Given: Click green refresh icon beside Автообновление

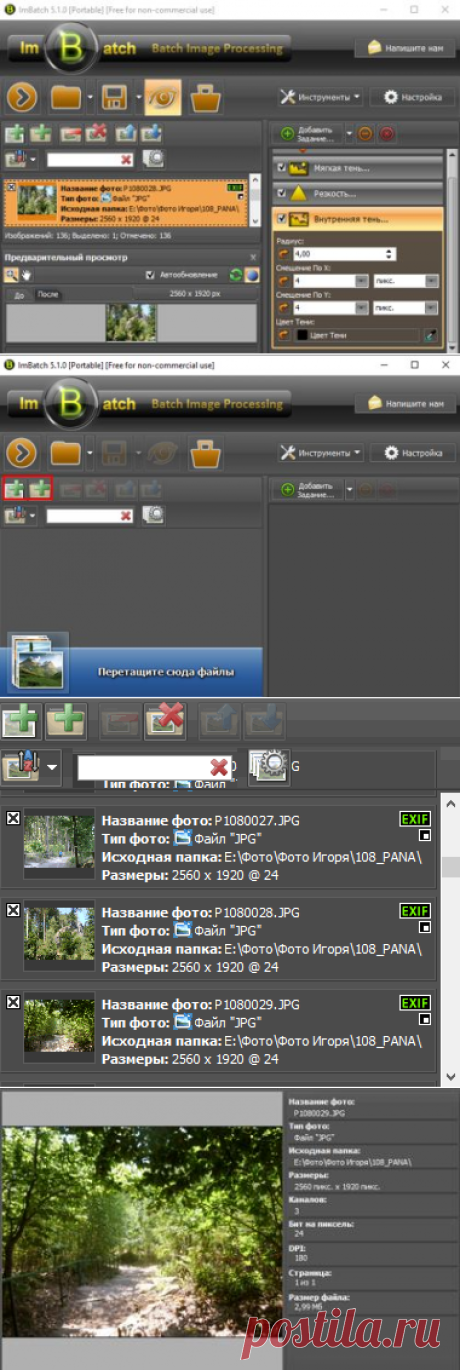Looking at the screenshot, I should [235, 275].
